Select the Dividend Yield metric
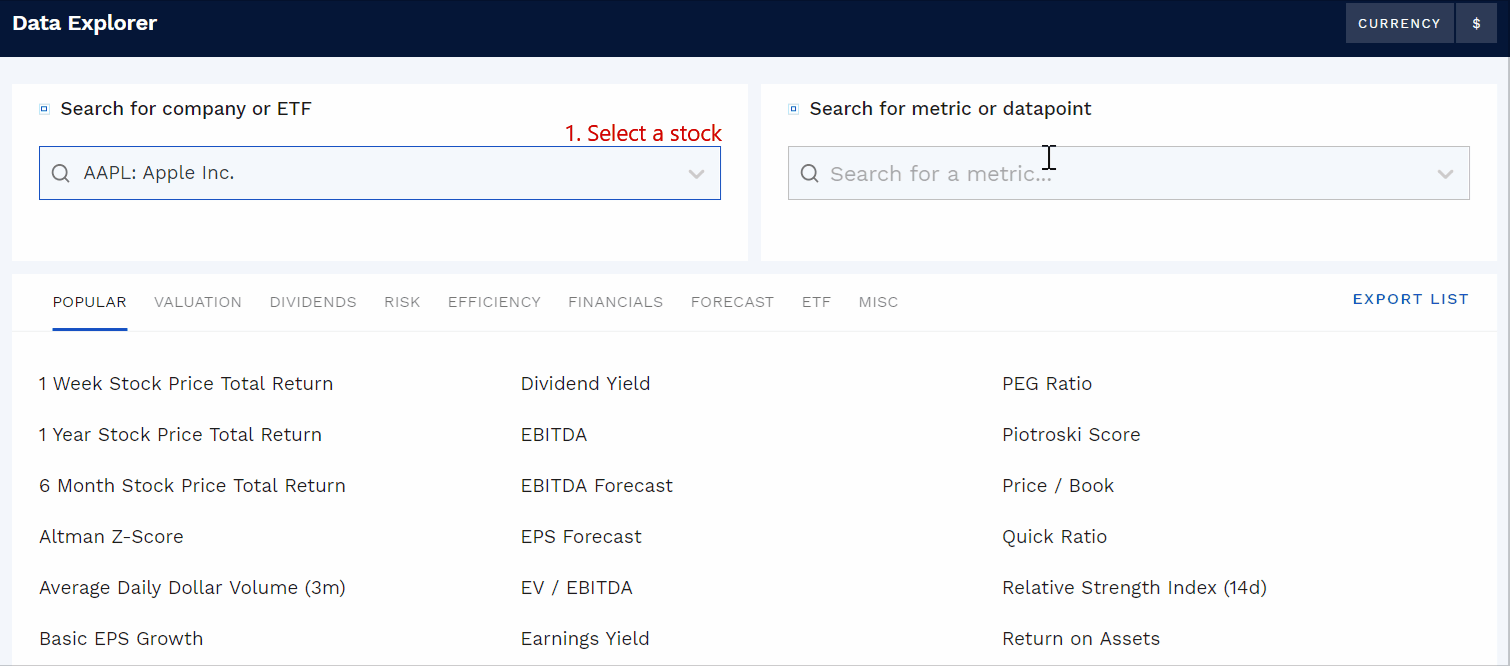1510x666 pixels. click(x=586, y=384)
